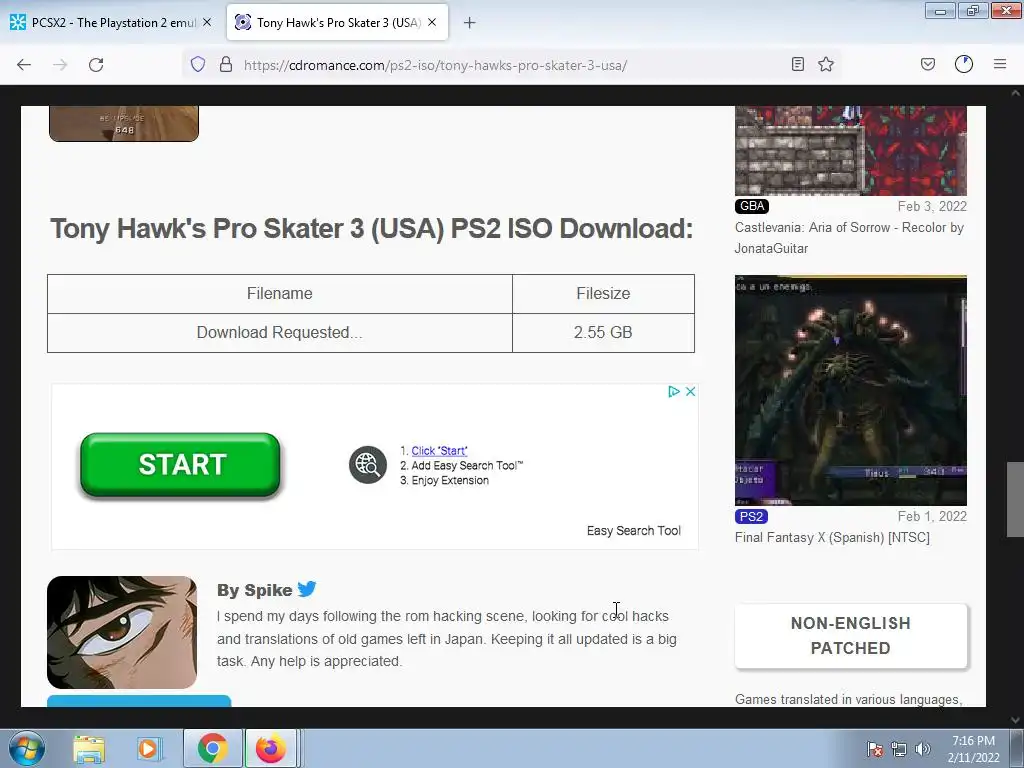Image resolution: width=1024 pixels, height=768 pixels.
Task: Click the address bar URL
Action: (436, 65)
